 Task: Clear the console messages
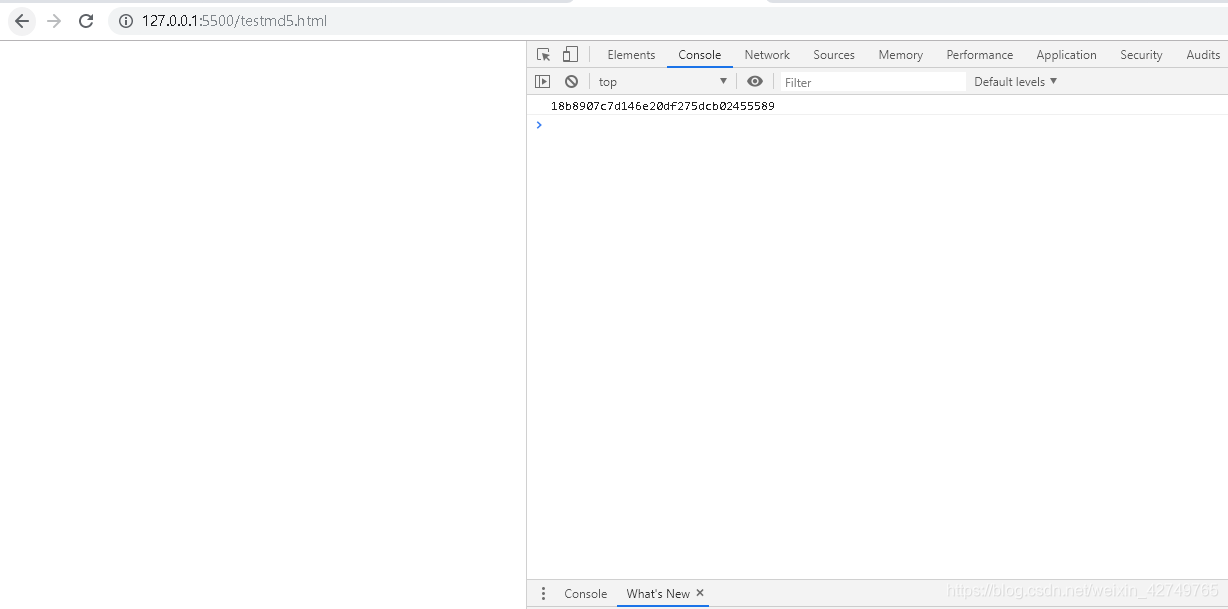[x=570, y=81]
